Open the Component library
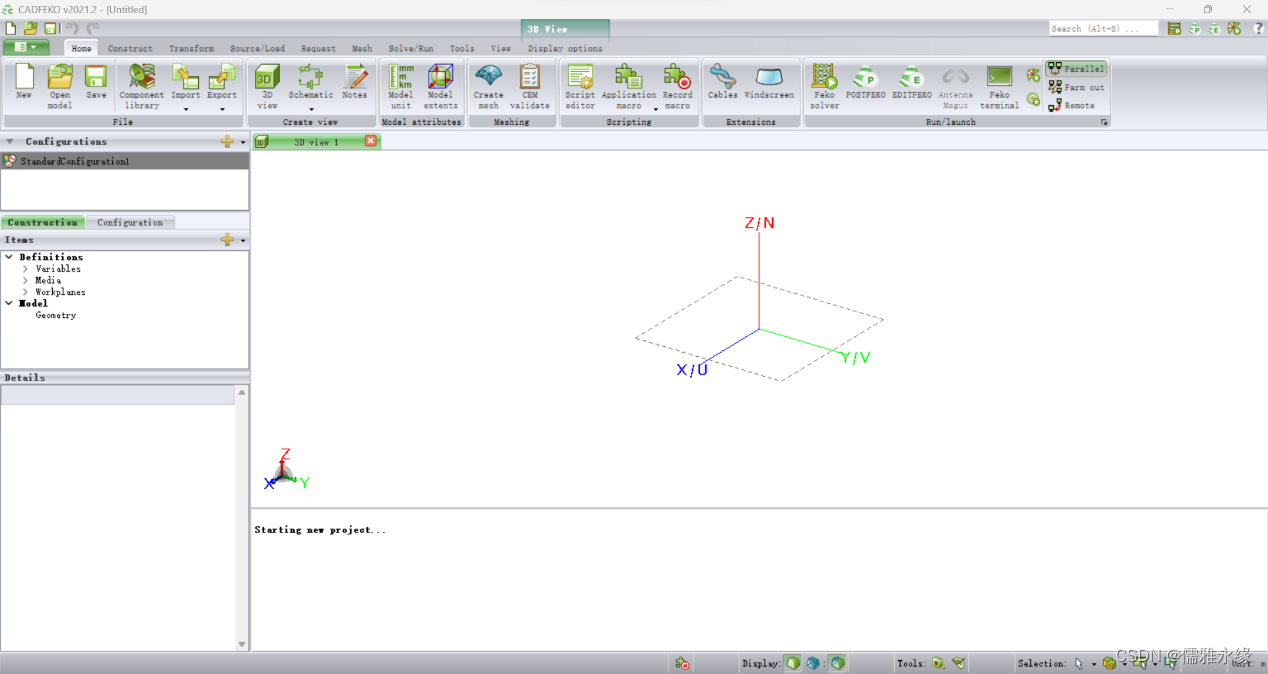Viewport: 1268px width, 674px height. pyautogui.click(x=142, y=87)
